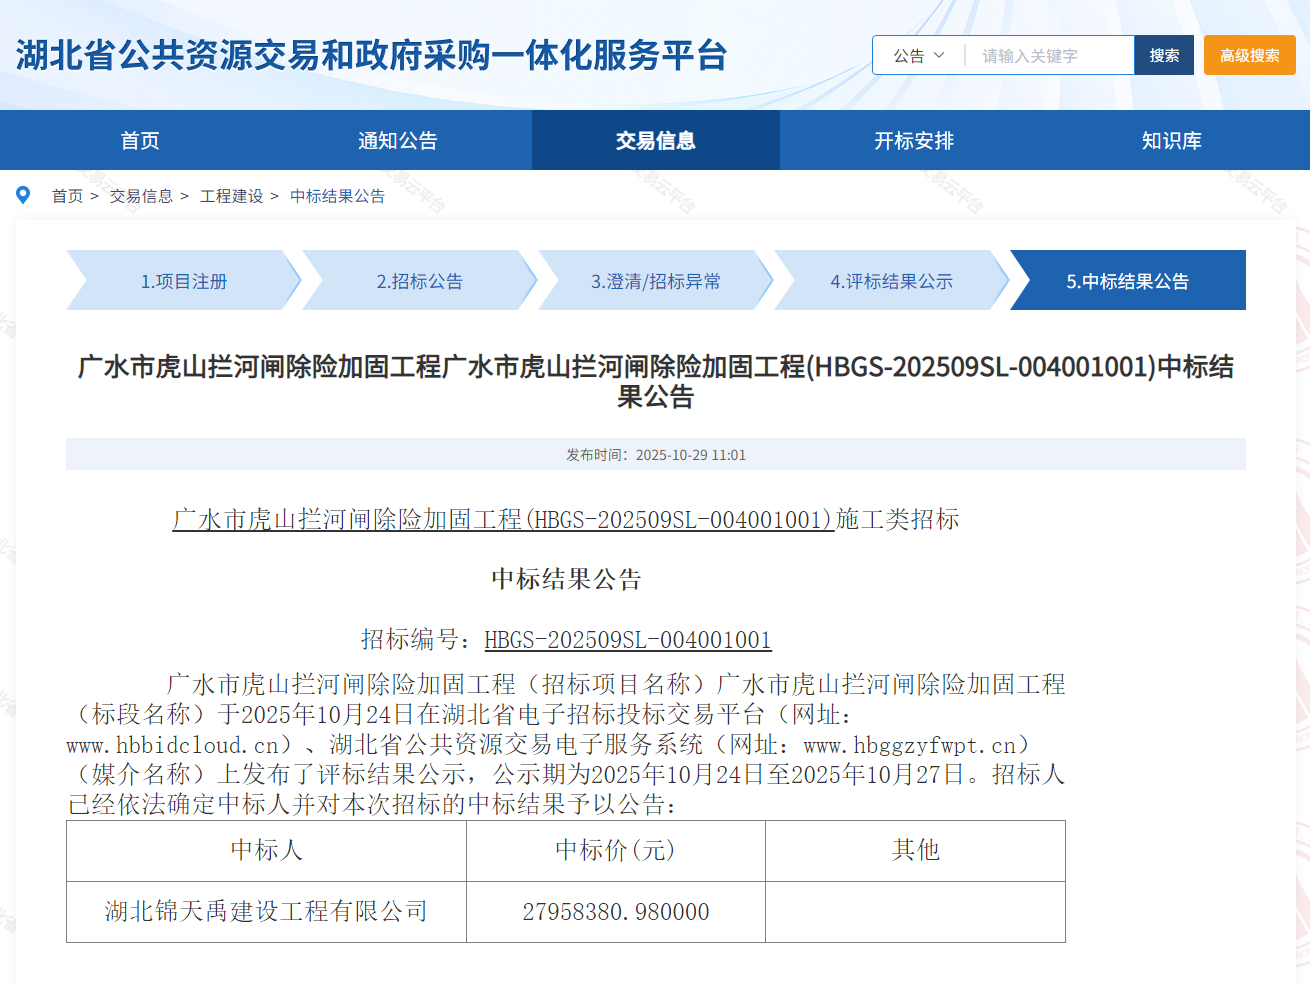
Task: Open 高级搜索 advanced search
Action: (x=1248, y=55)
